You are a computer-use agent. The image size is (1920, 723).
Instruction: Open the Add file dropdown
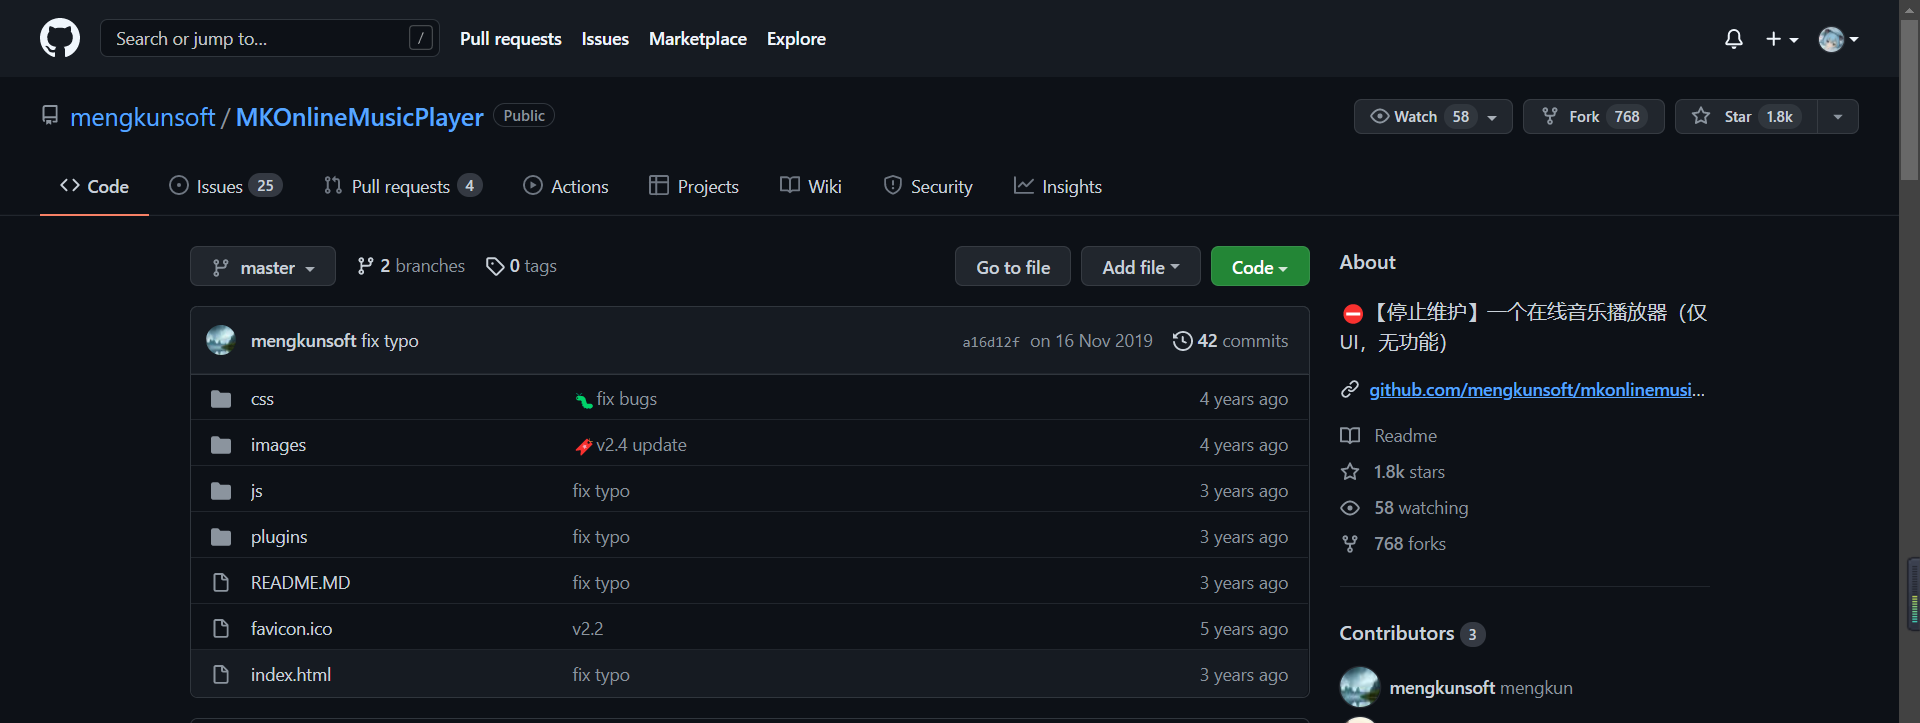coord(1141,267)
